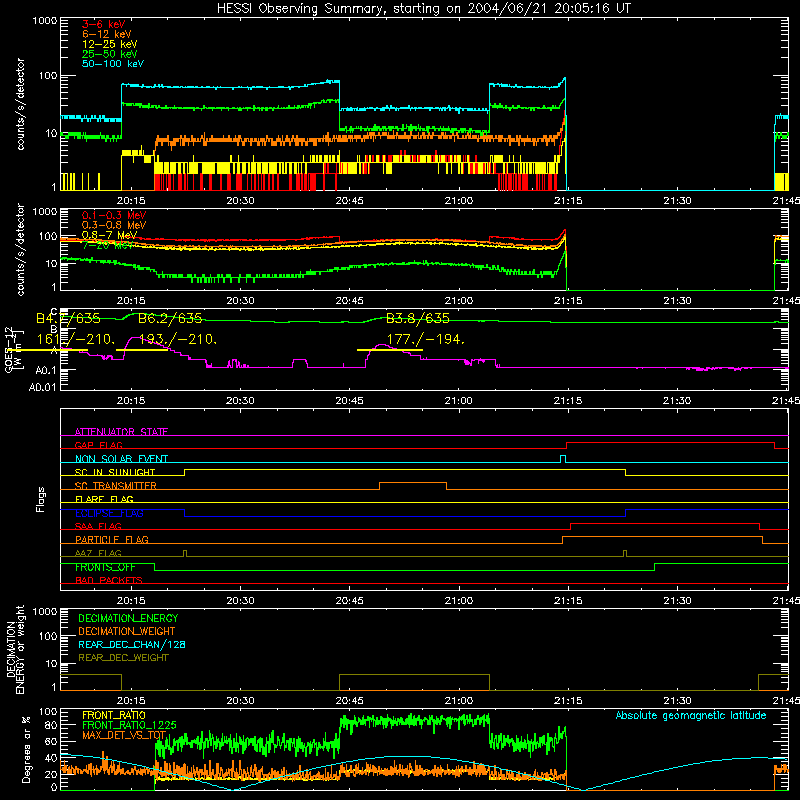Click the SC_TRANSMITTER flag label
The image size is (800, 800).
(x=116, y=486)
